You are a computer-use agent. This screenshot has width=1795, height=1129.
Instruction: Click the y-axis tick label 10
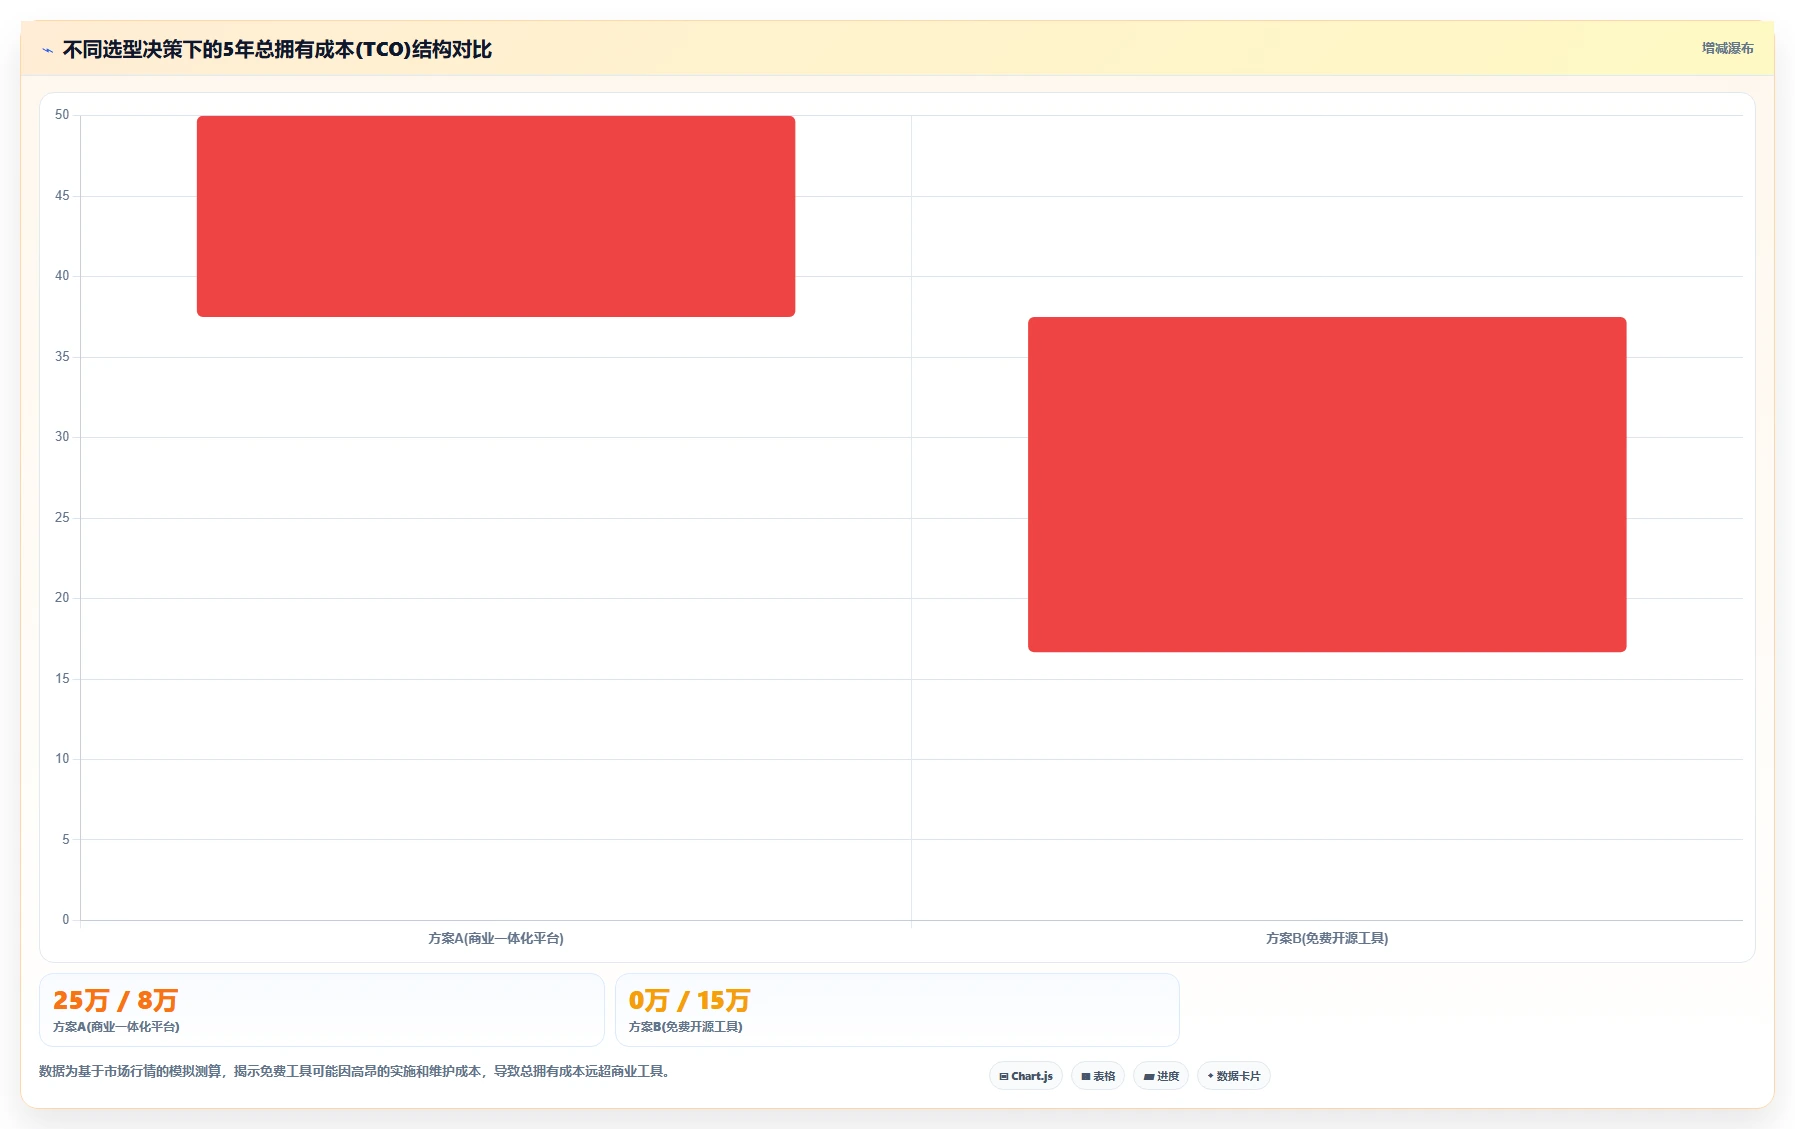[x=62, y=759]
